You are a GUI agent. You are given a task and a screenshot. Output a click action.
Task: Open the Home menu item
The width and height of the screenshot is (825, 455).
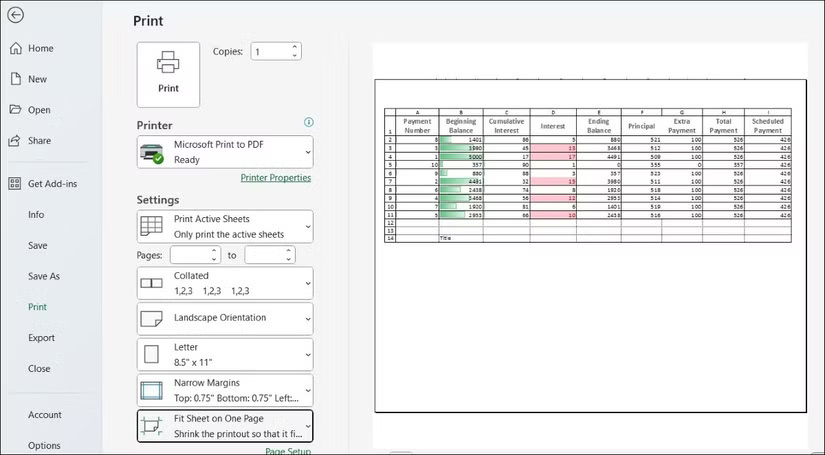(41, 48)
